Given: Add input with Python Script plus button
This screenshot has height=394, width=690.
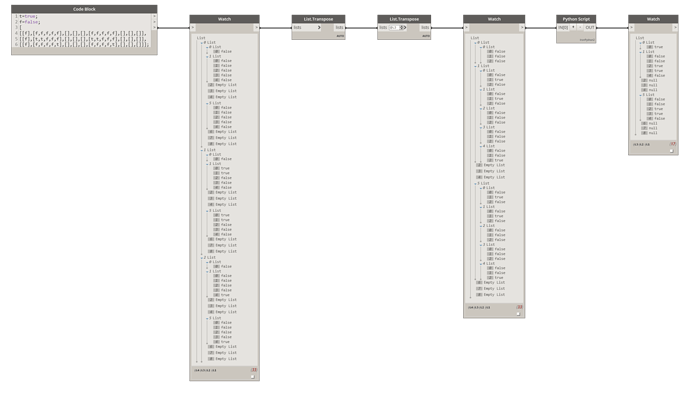Looking at the screenshot, I should (x=573, y=27).
